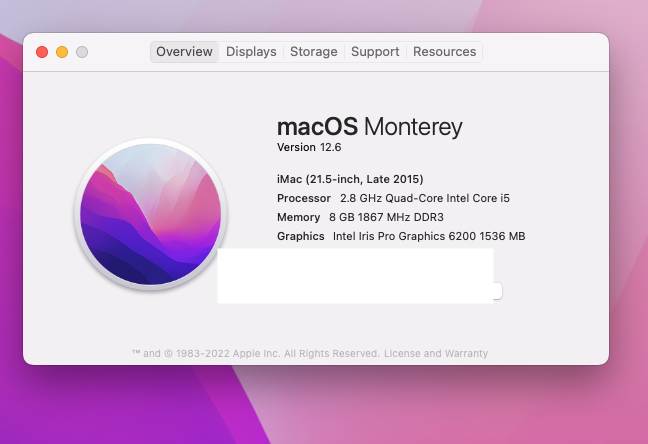Go to the Resources tab
Screen dimensions: 648x444
coord(445,52)
